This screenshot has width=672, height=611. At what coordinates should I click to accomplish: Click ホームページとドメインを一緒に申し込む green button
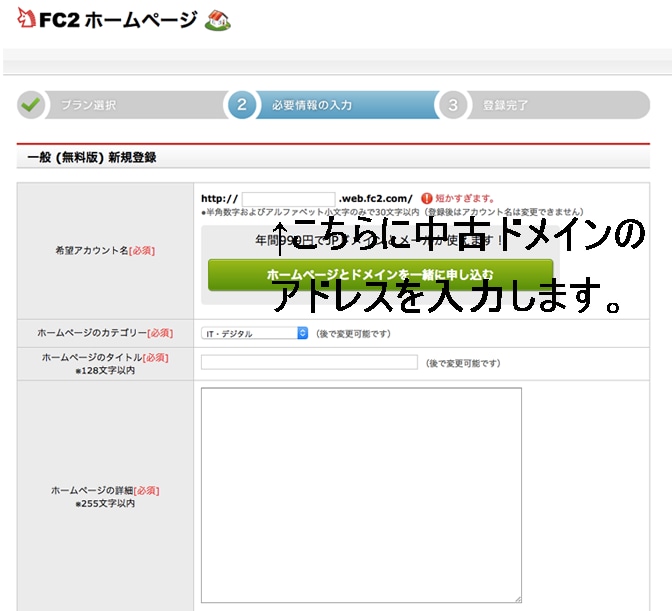point(381,274)
